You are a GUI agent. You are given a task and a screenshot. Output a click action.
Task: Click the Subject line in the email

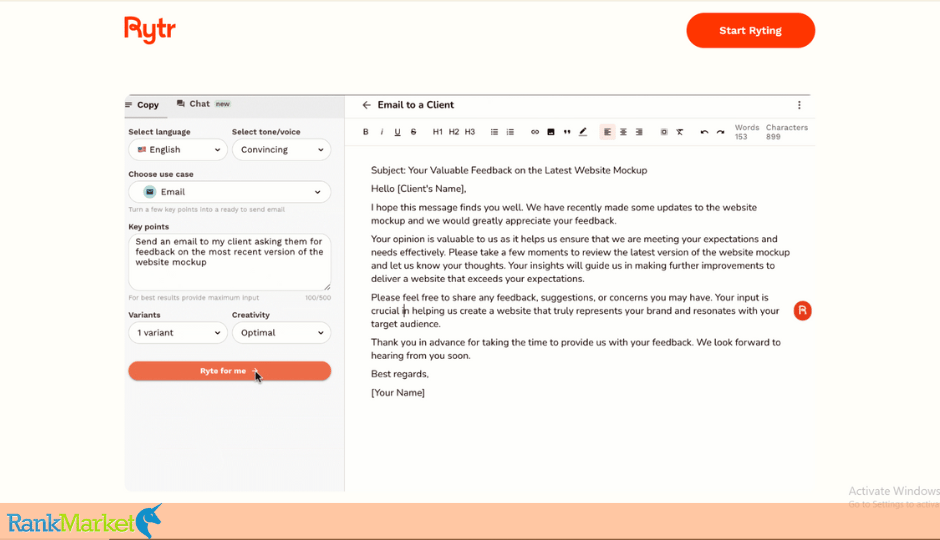(509, 170)
